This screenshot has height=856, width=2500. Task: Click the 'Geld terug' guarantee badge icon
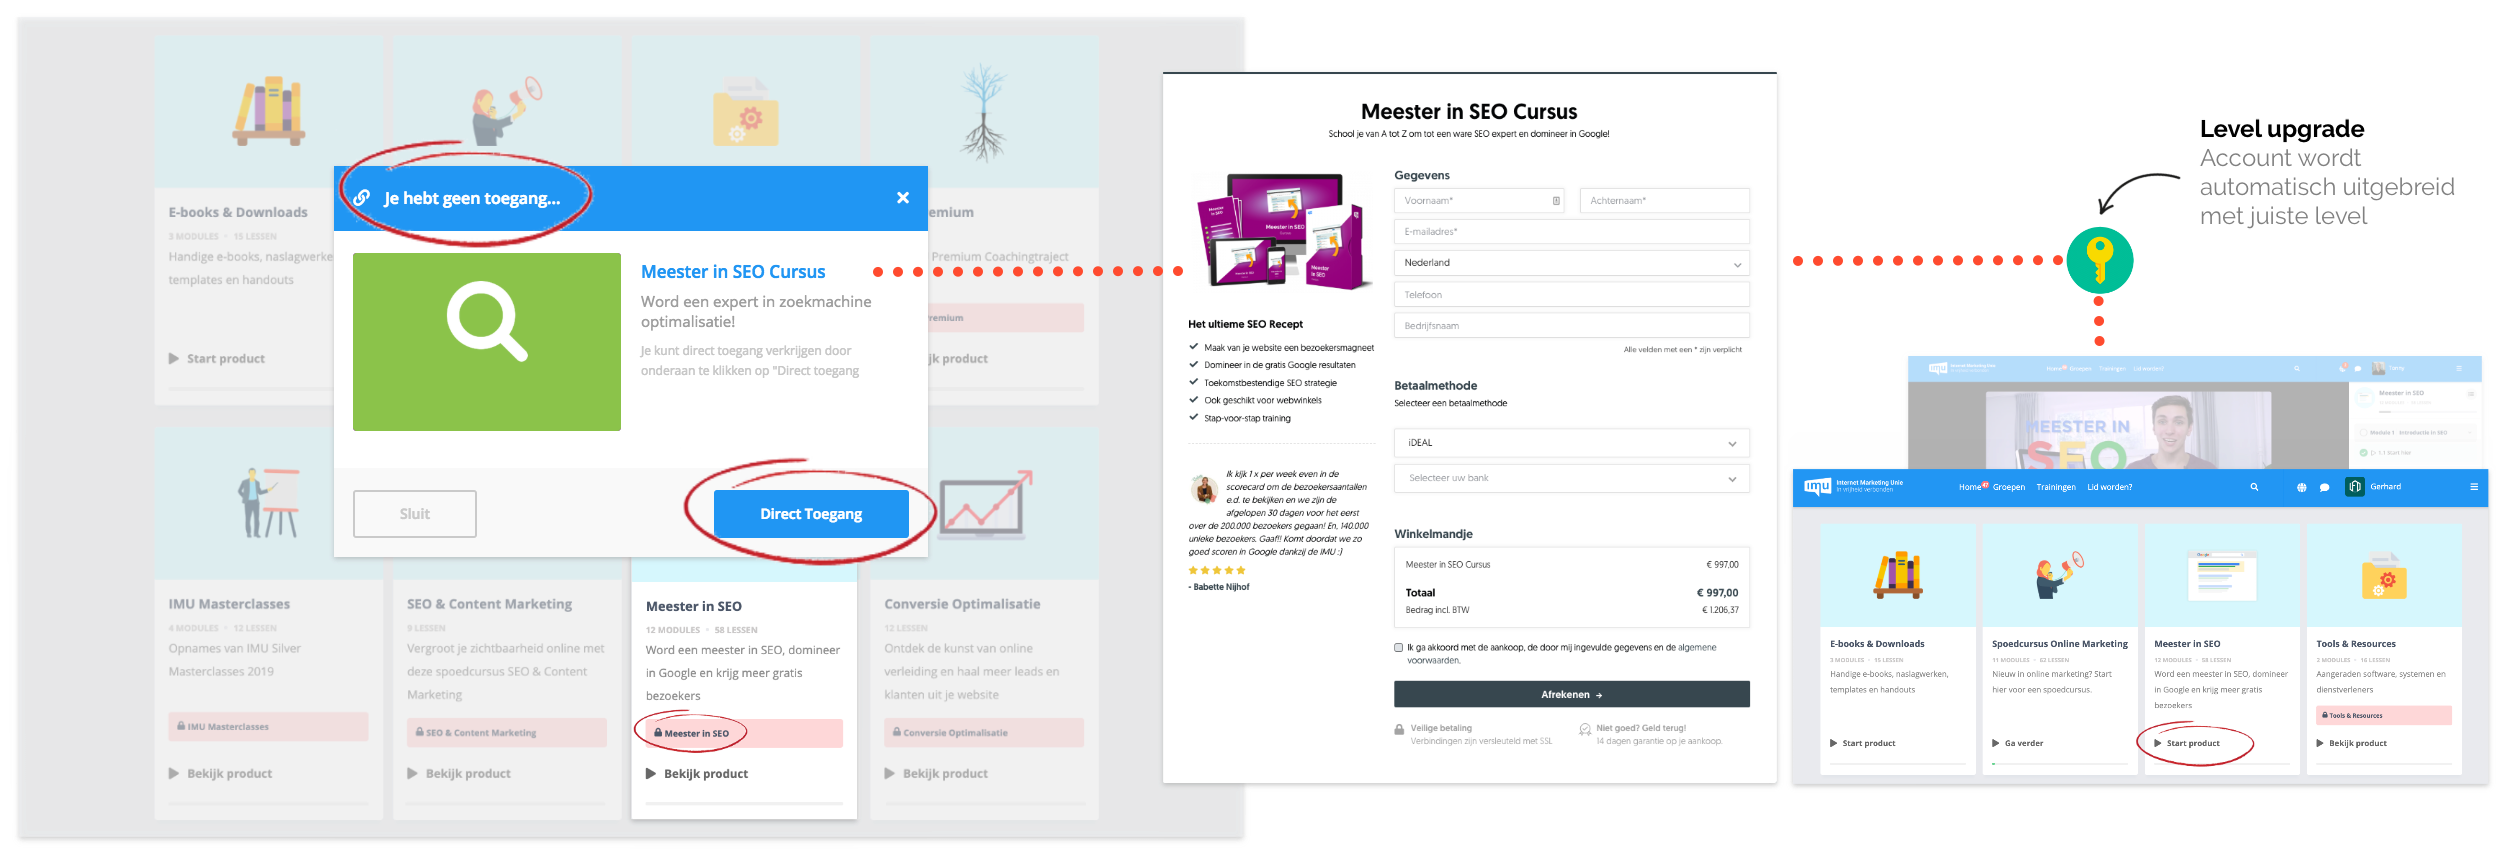1585,730
